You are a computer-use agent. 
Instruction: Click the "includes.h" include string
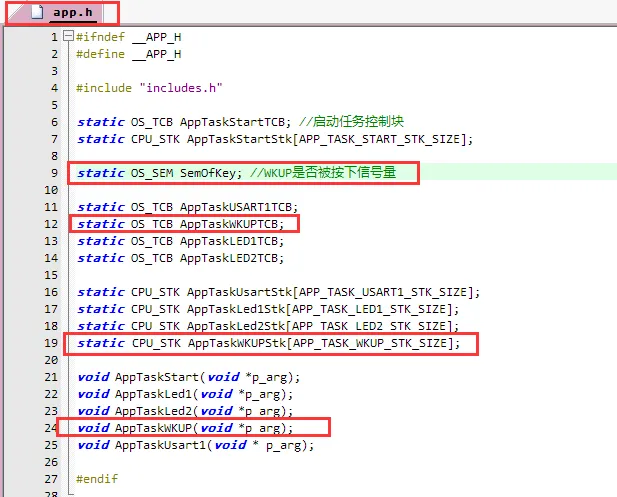coord(181,88)
